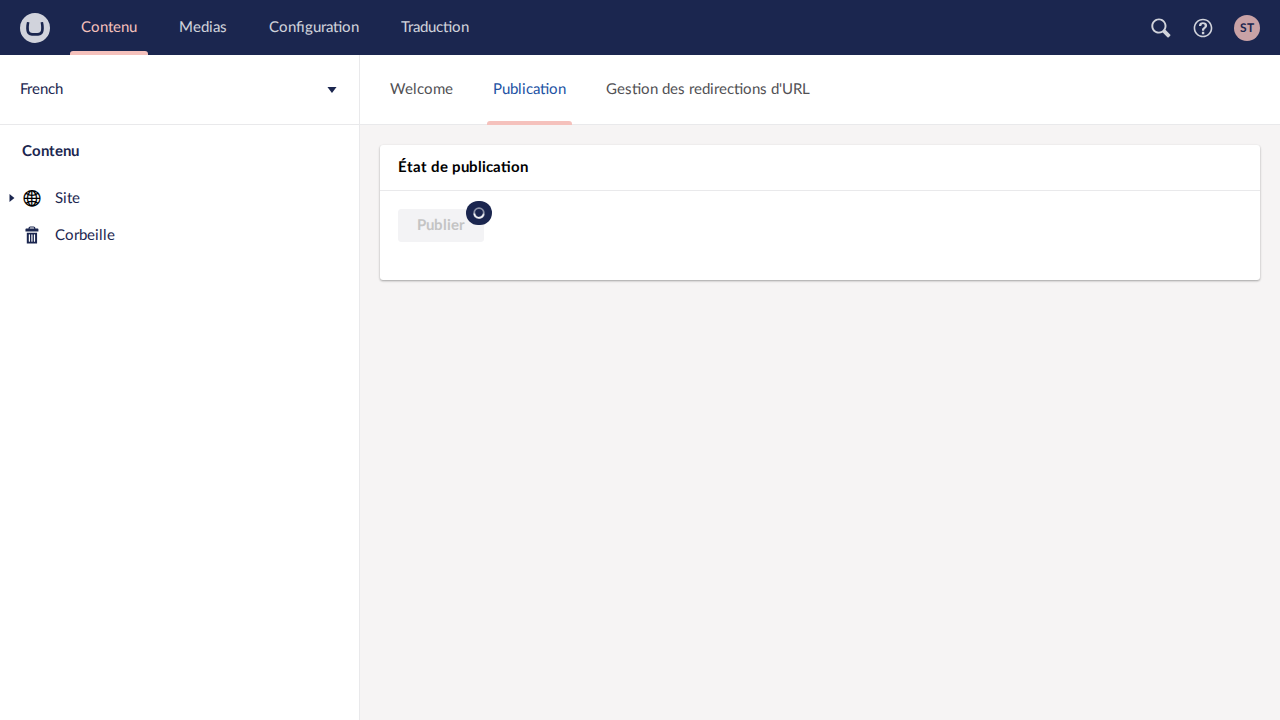Open the Configuration section
Image resolution: width=1280 pixels, height=720 pixels.
pyautogui.click(x=314, y=27)
